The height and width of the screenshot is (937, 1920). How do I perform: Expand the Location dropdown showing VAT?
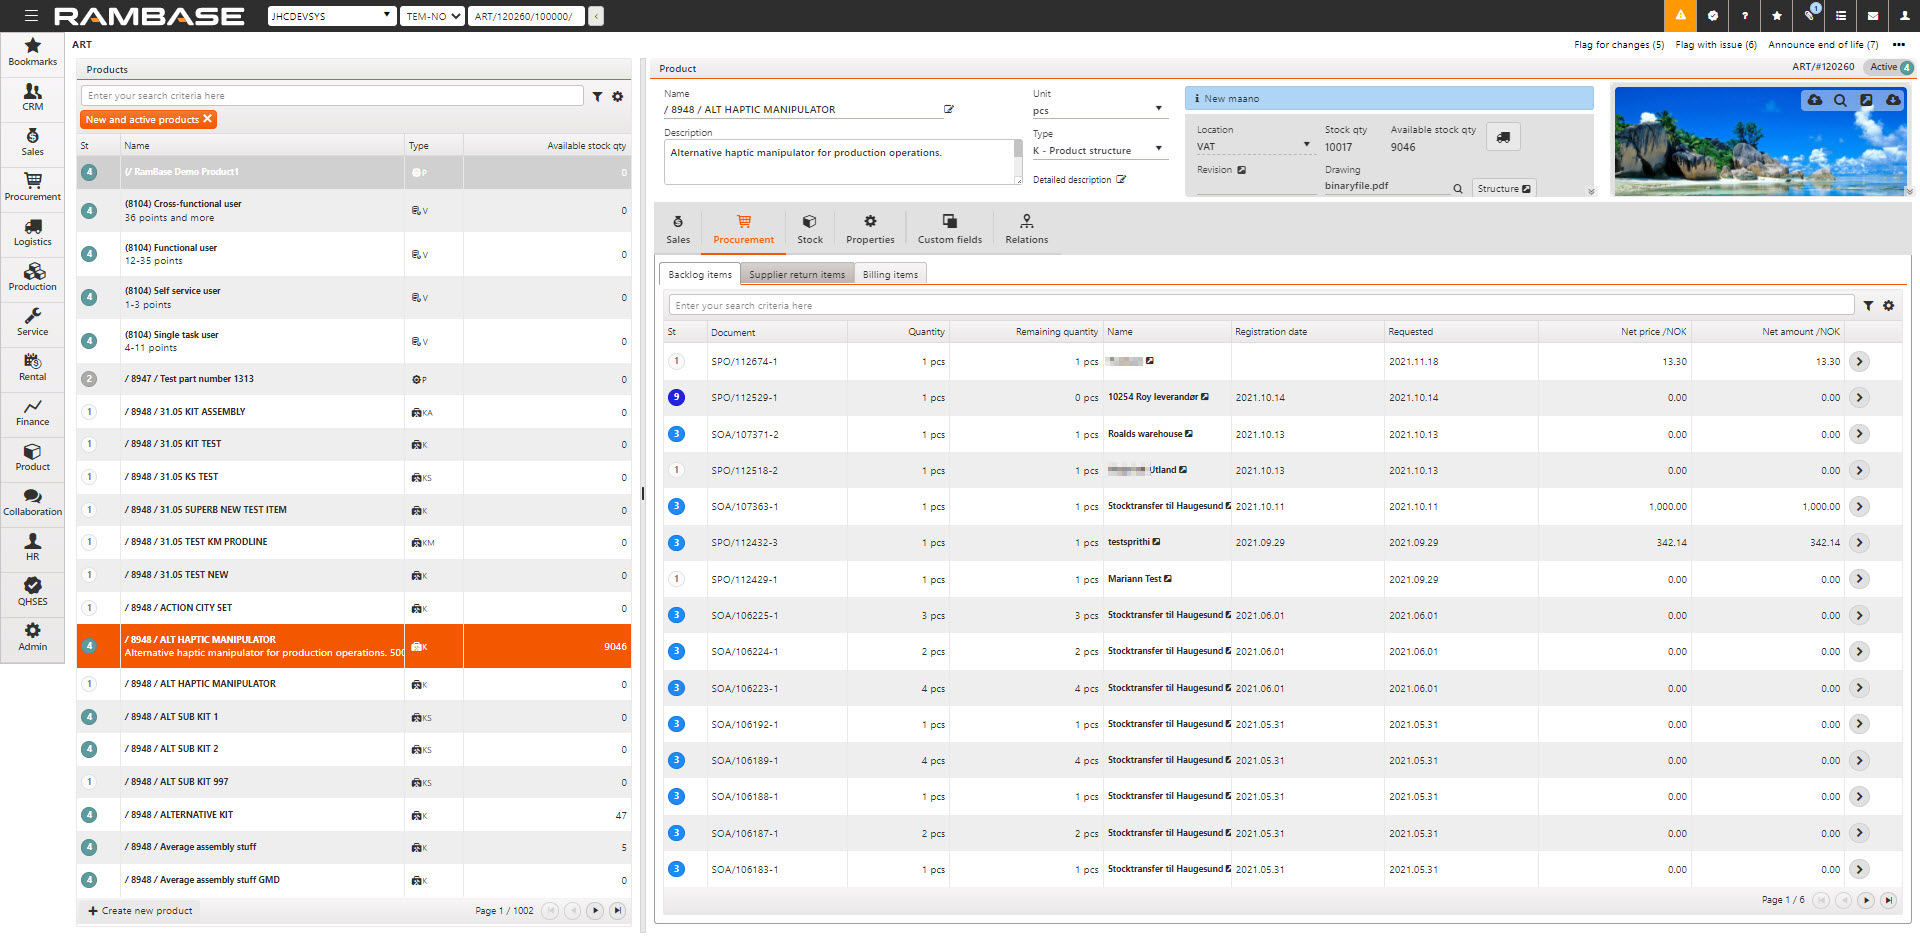tap(1306, 145)
